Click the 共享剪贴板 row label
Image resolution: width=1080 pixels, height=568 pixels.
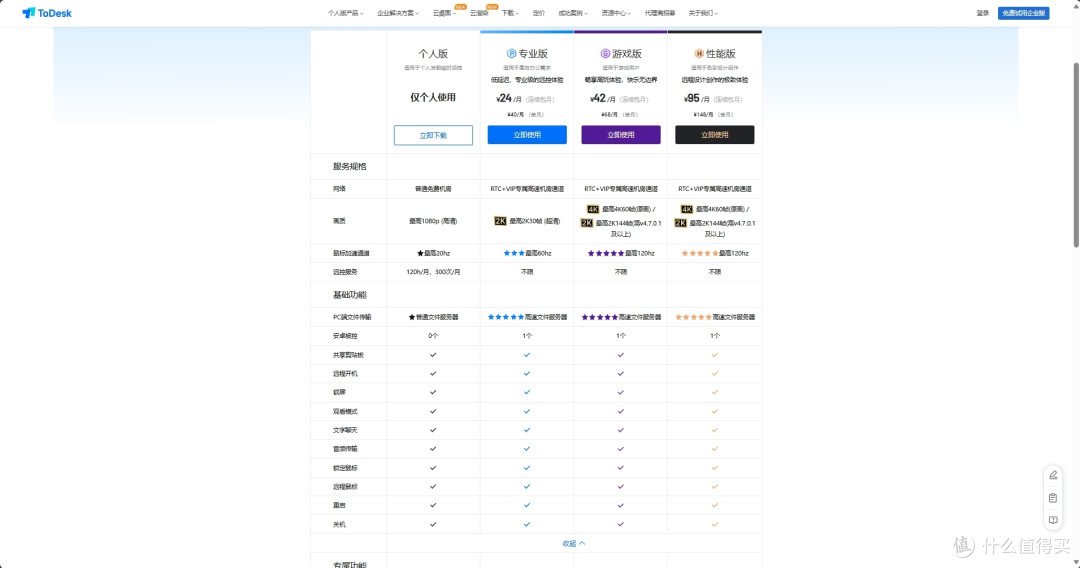348,355
